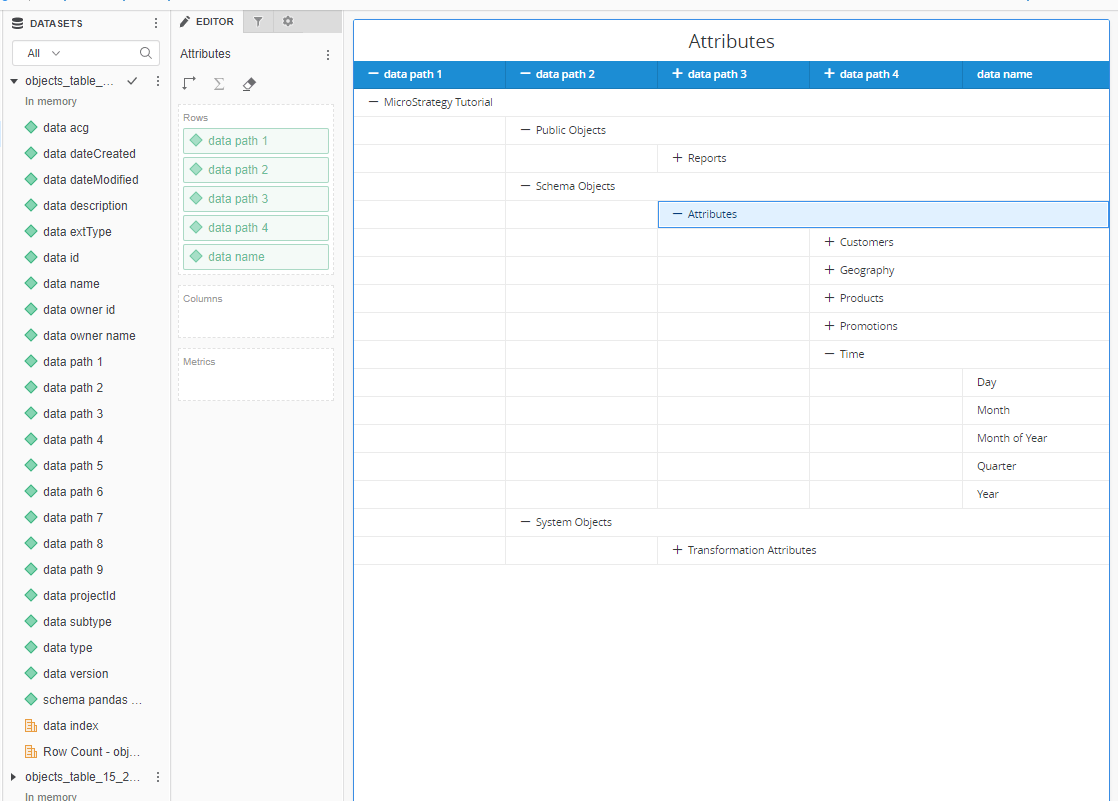Click the eraser clear icon in editor
1118x801 pixels.
click(249, 84)
